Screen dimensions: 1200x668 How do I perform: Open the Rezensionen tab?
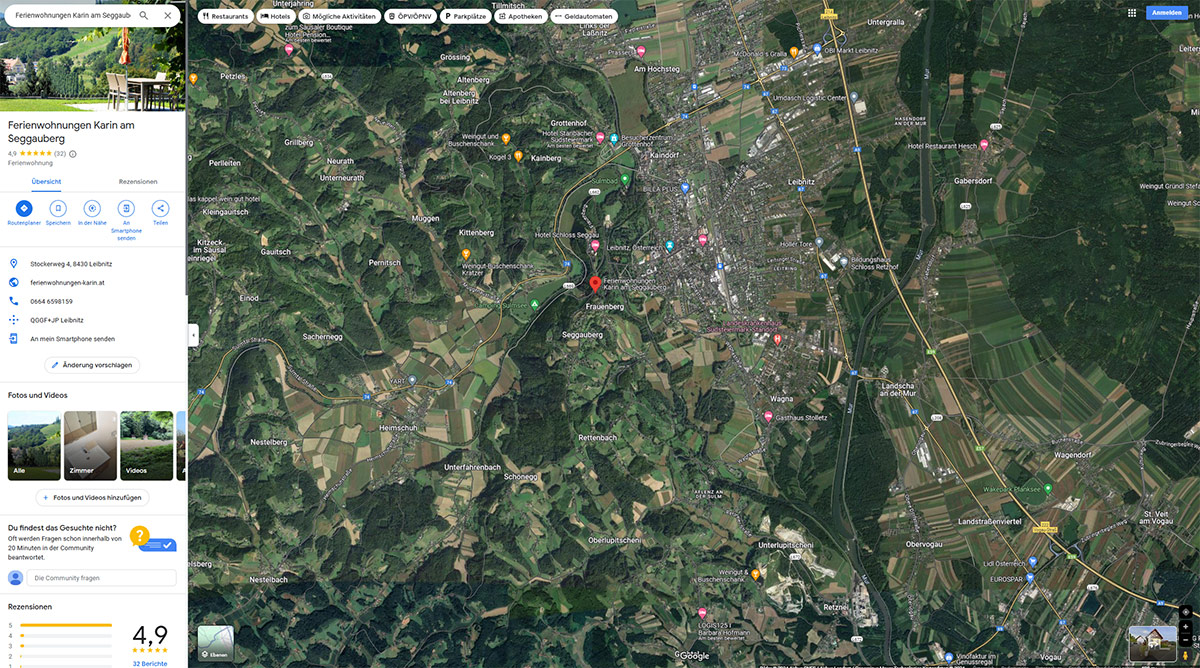tap(138, 181)
